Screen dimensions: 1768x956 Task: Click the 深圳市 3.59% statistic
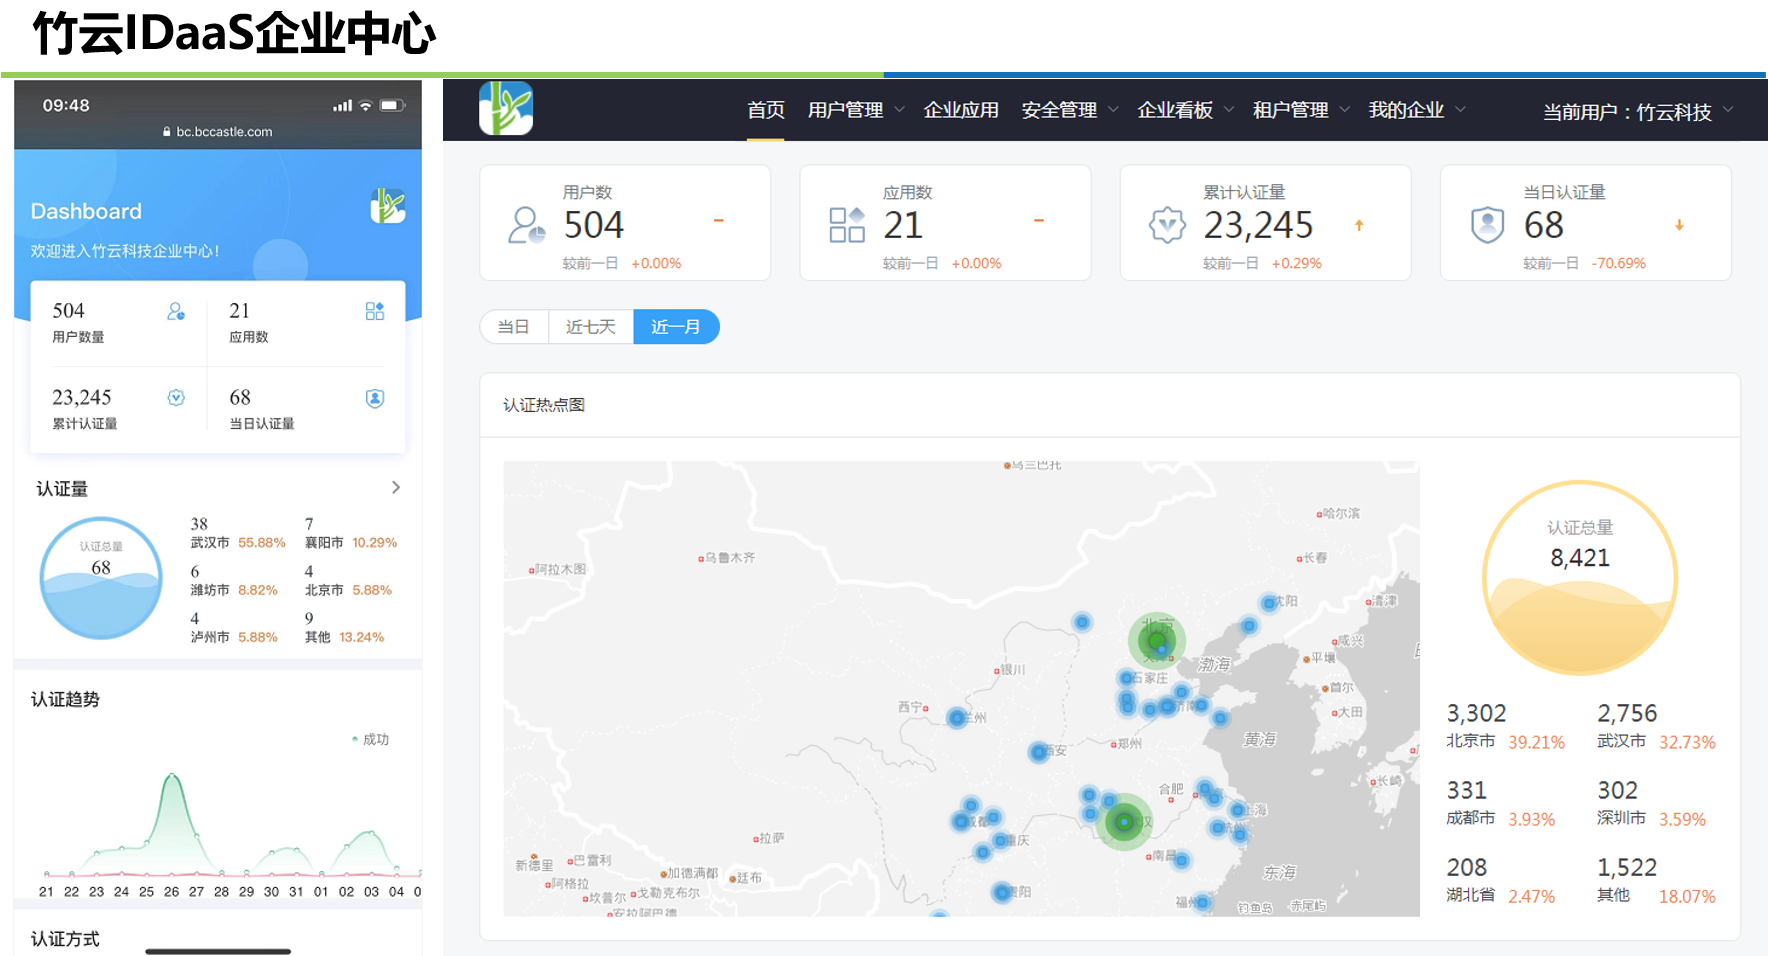(x=1652, y=803)
